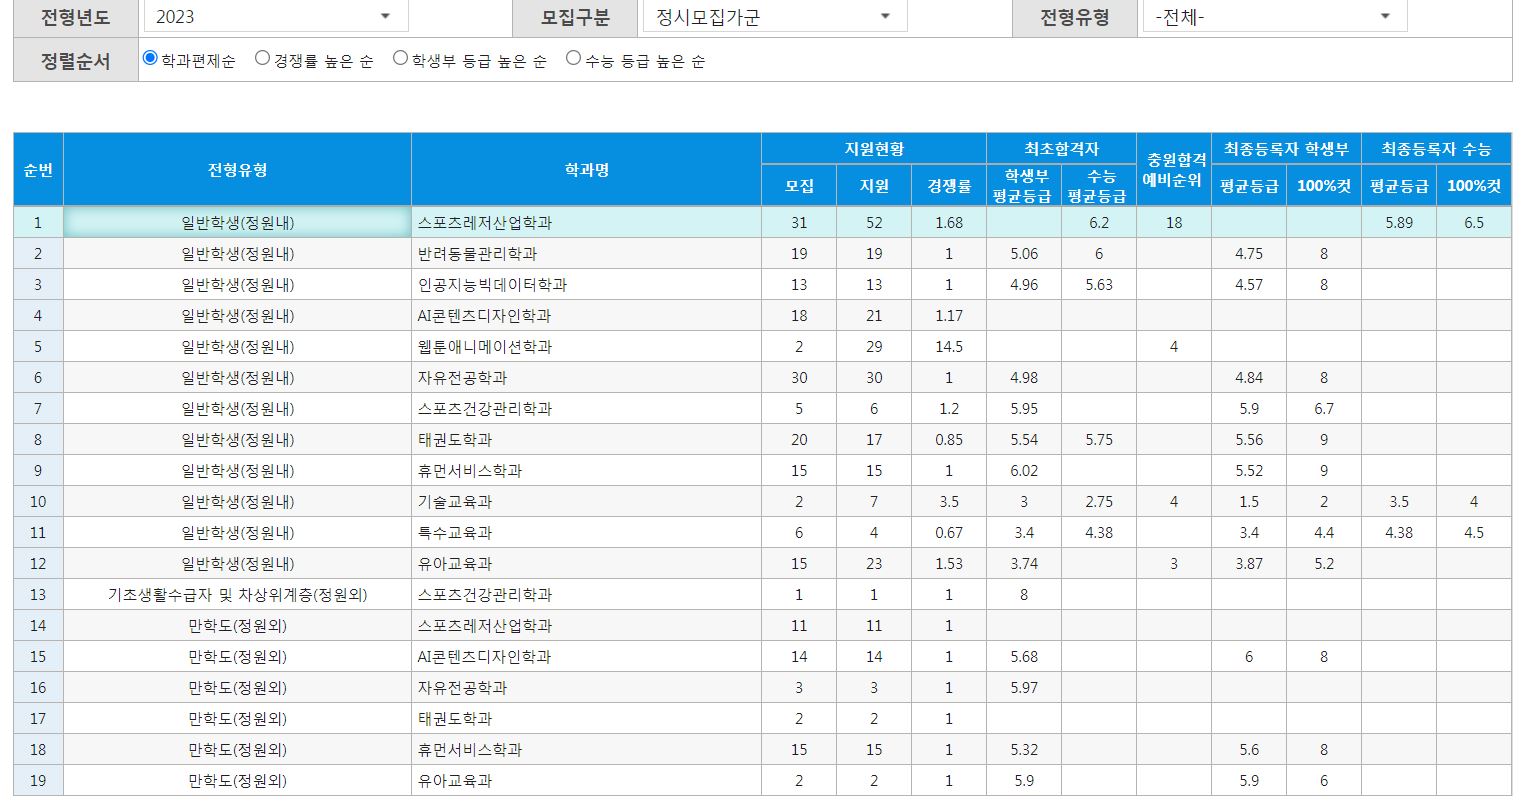The image size is (1540, 804).
Task: Click the 52 지원 value in row 1
Action: coord(874,222)
